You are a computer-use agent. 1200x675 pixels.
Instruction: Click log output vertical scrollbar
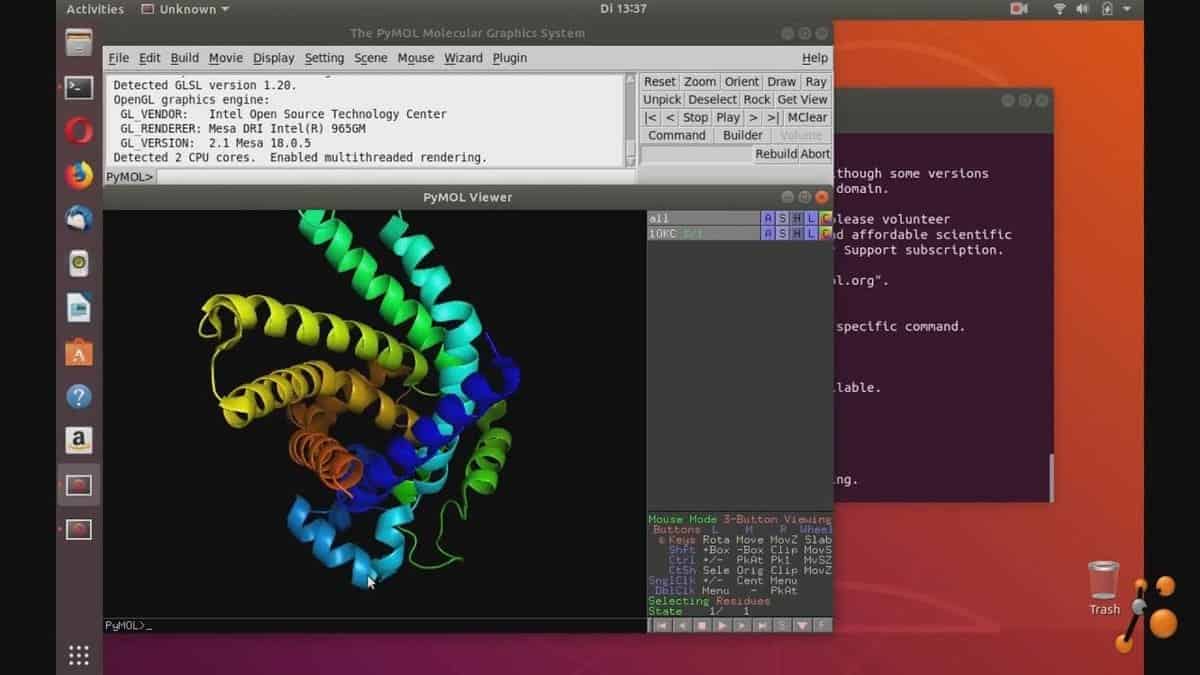[631, 120]
